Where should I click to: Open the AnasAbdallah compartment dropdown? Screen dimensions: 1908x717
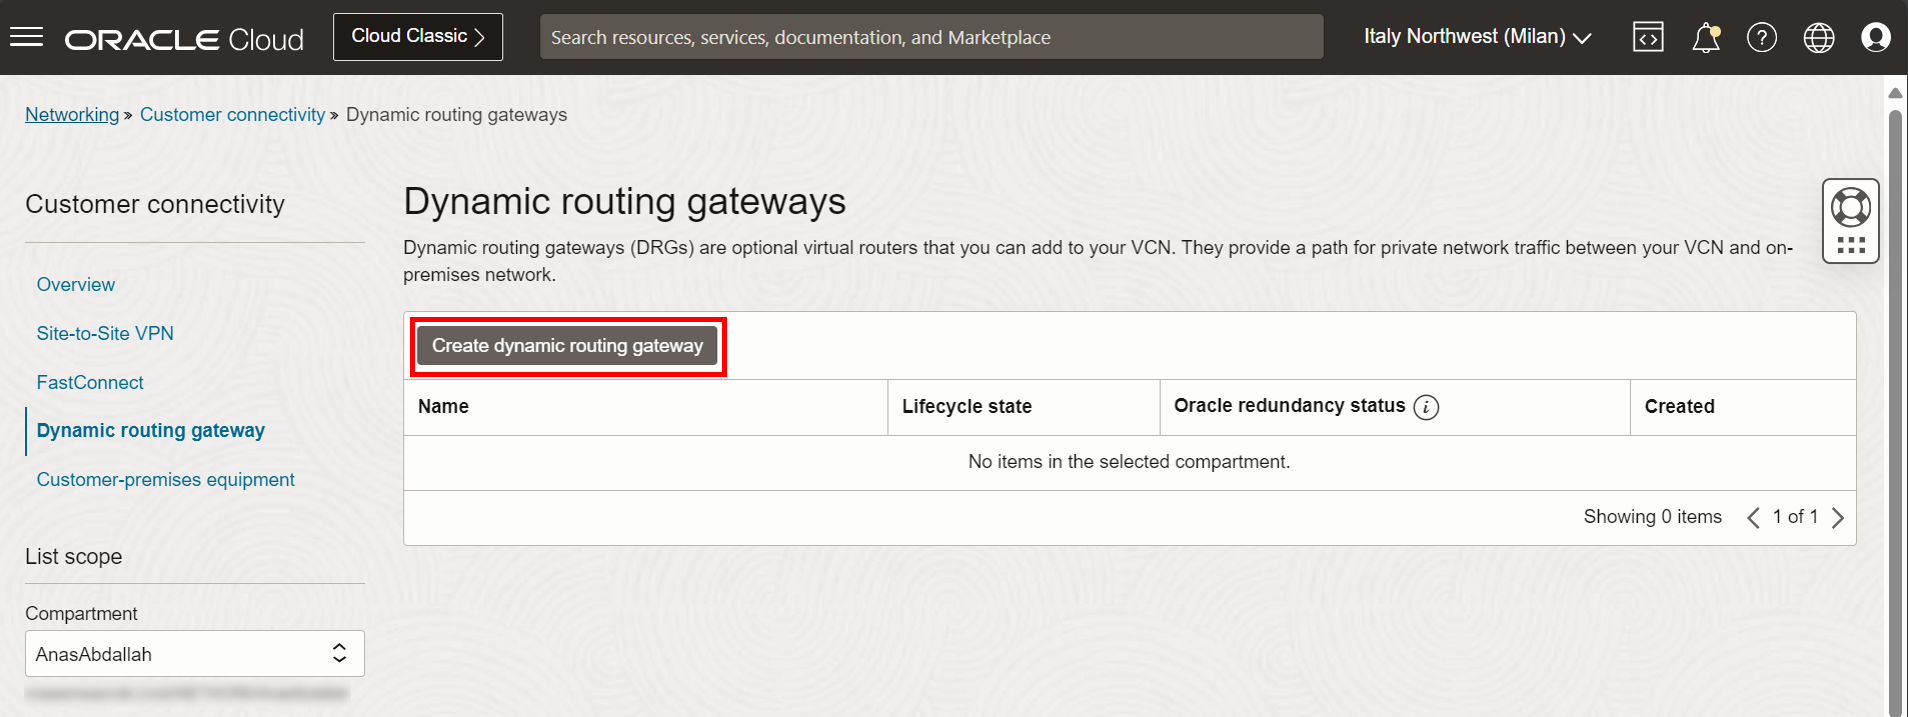195,654
